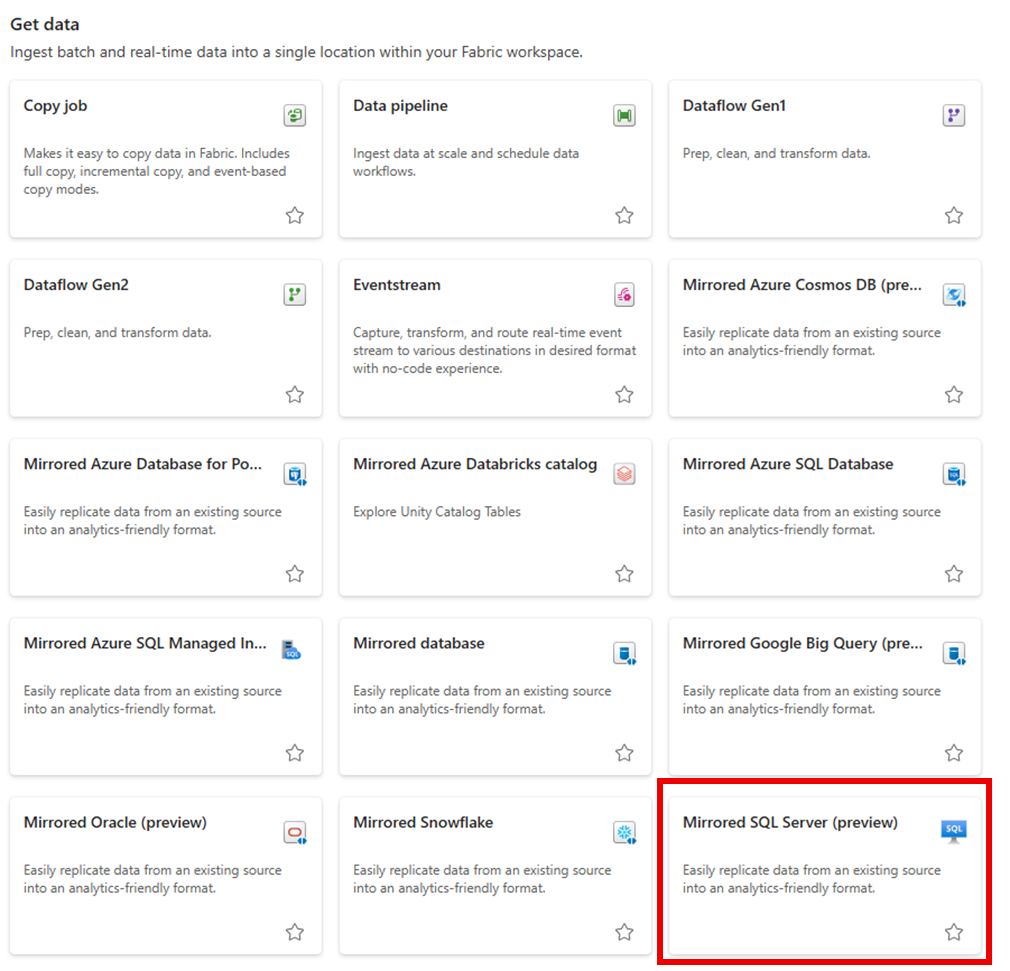Toggle favorite star on Dataflow Gen2
This screenshot has width=1010, height=971.
tap(295, 394)
